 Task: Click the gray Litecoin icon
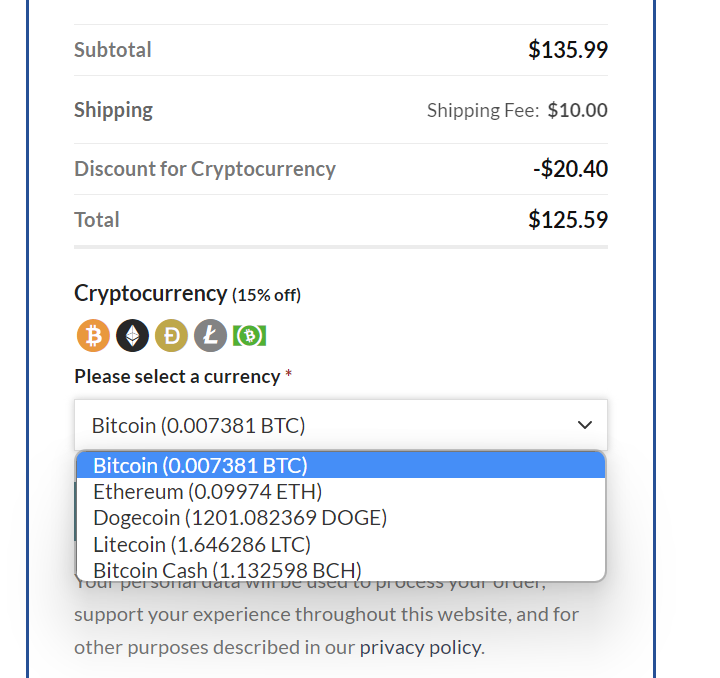click(x=210, y=336)
